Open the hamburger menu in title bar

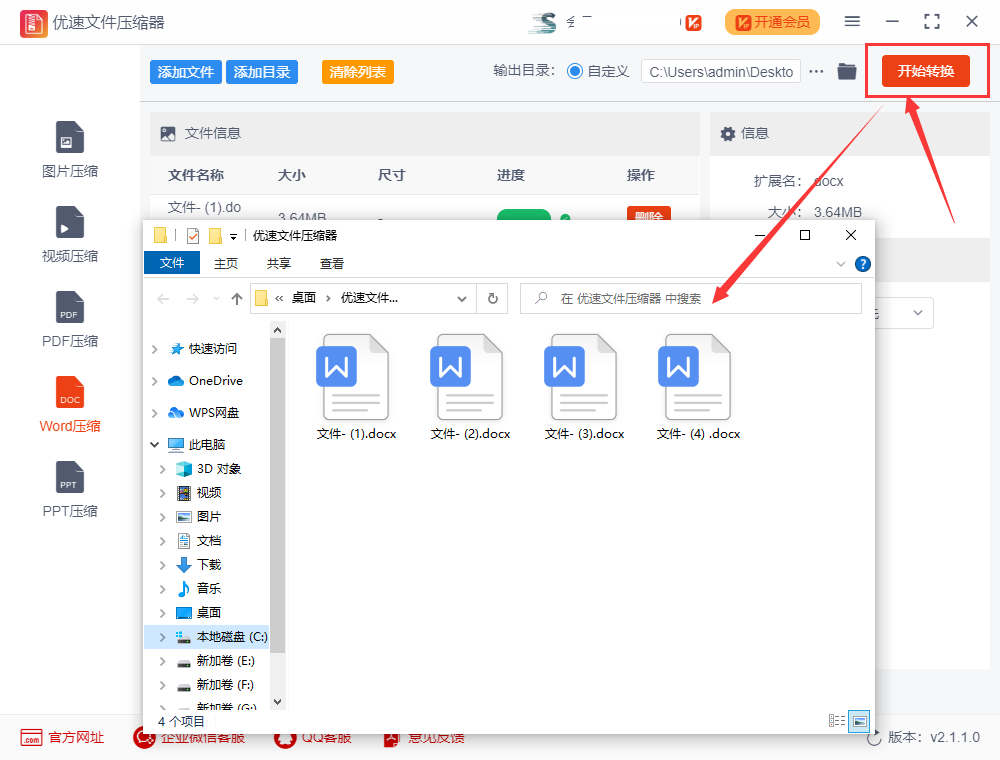852,22
